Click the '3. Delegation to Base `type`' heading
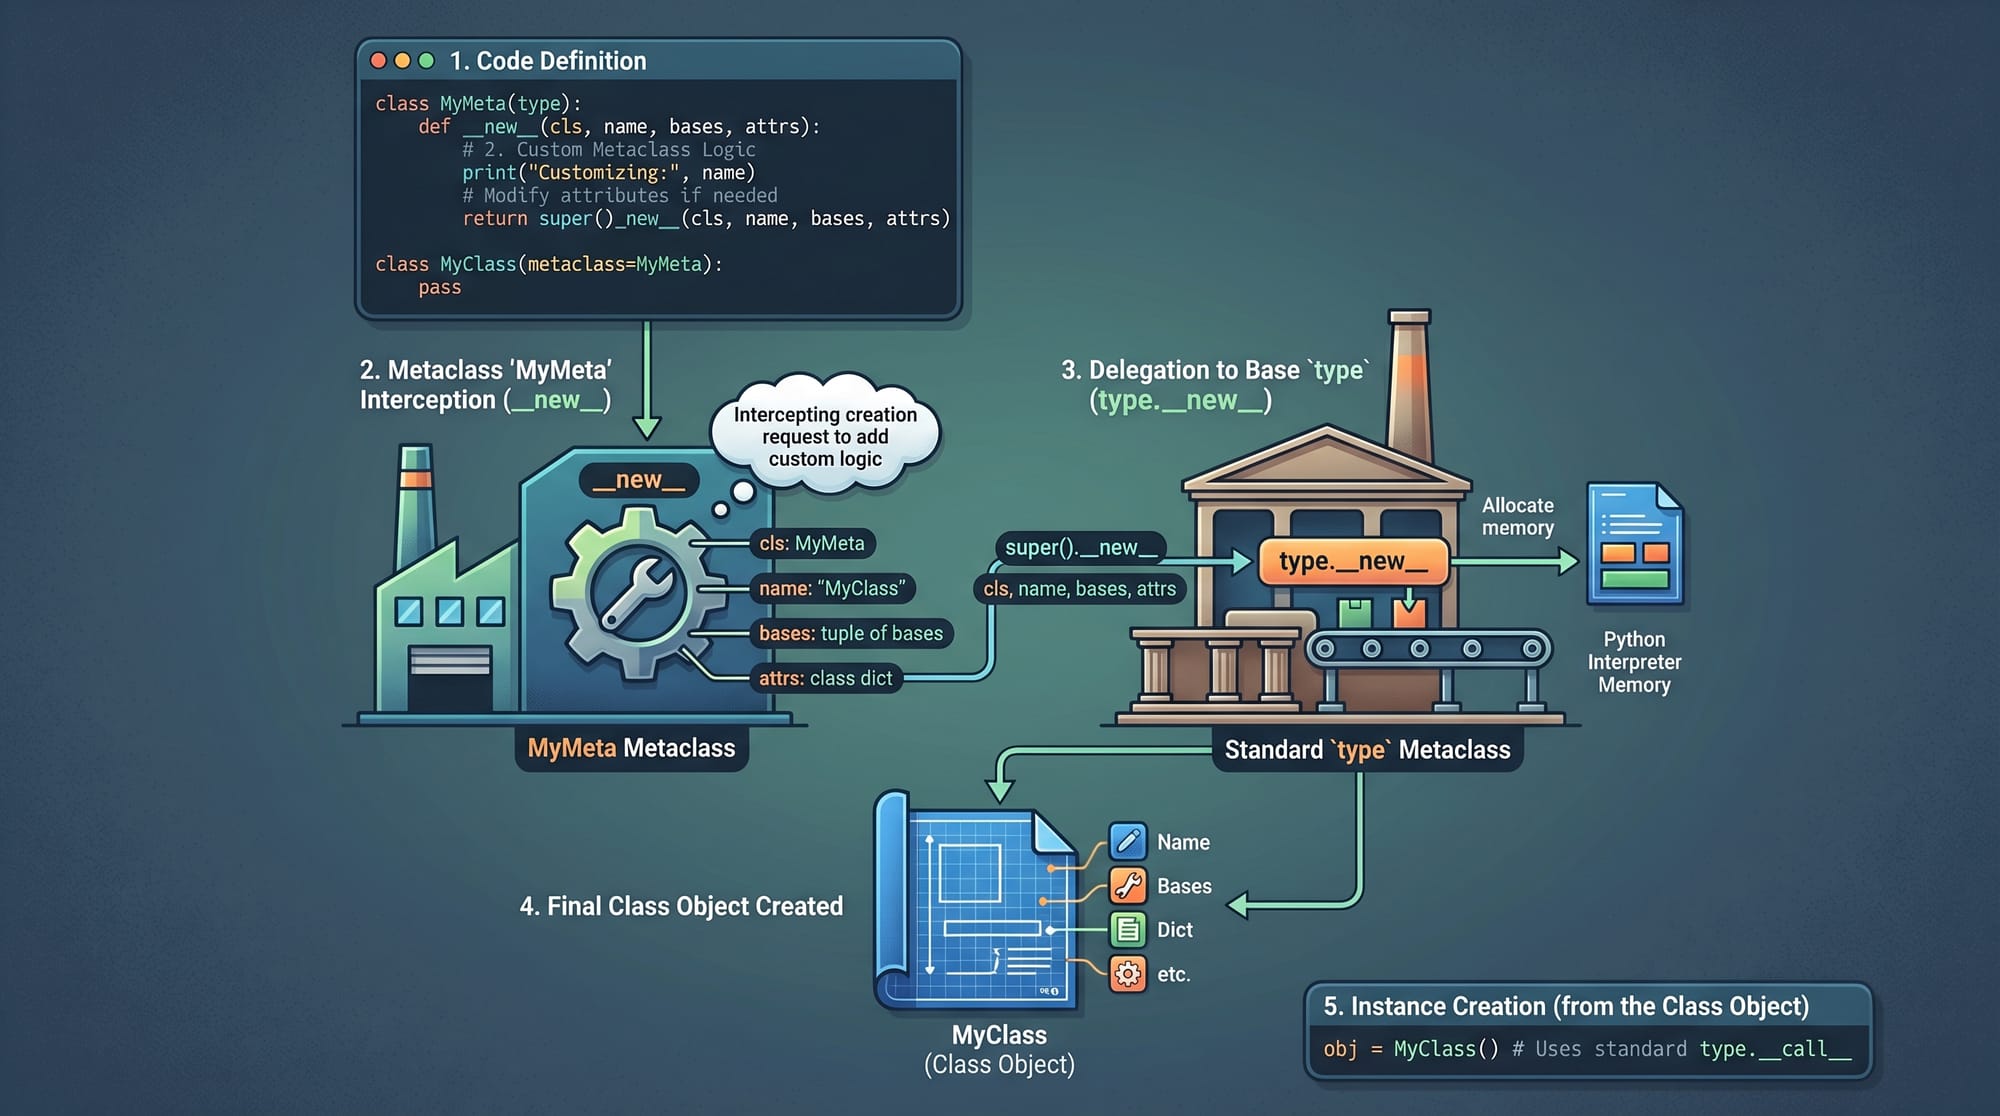2000x1116 pixels. [x=1216, y=385]
